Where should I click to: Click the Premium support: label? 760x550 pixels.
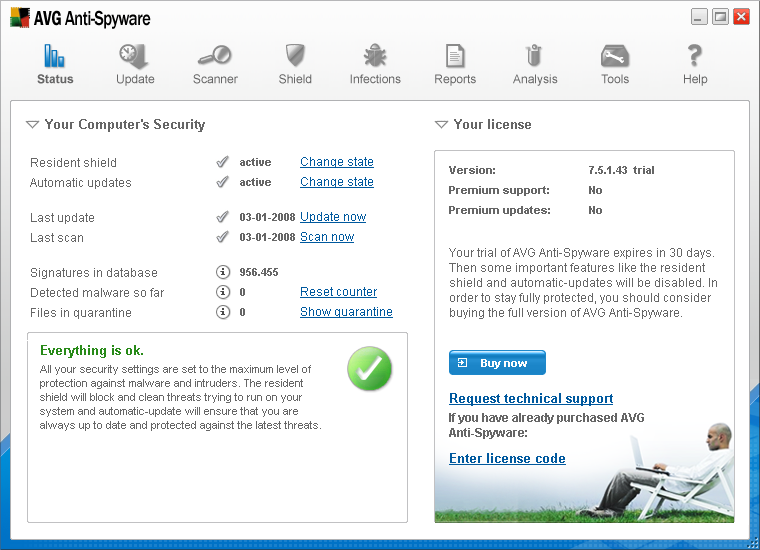499,190
